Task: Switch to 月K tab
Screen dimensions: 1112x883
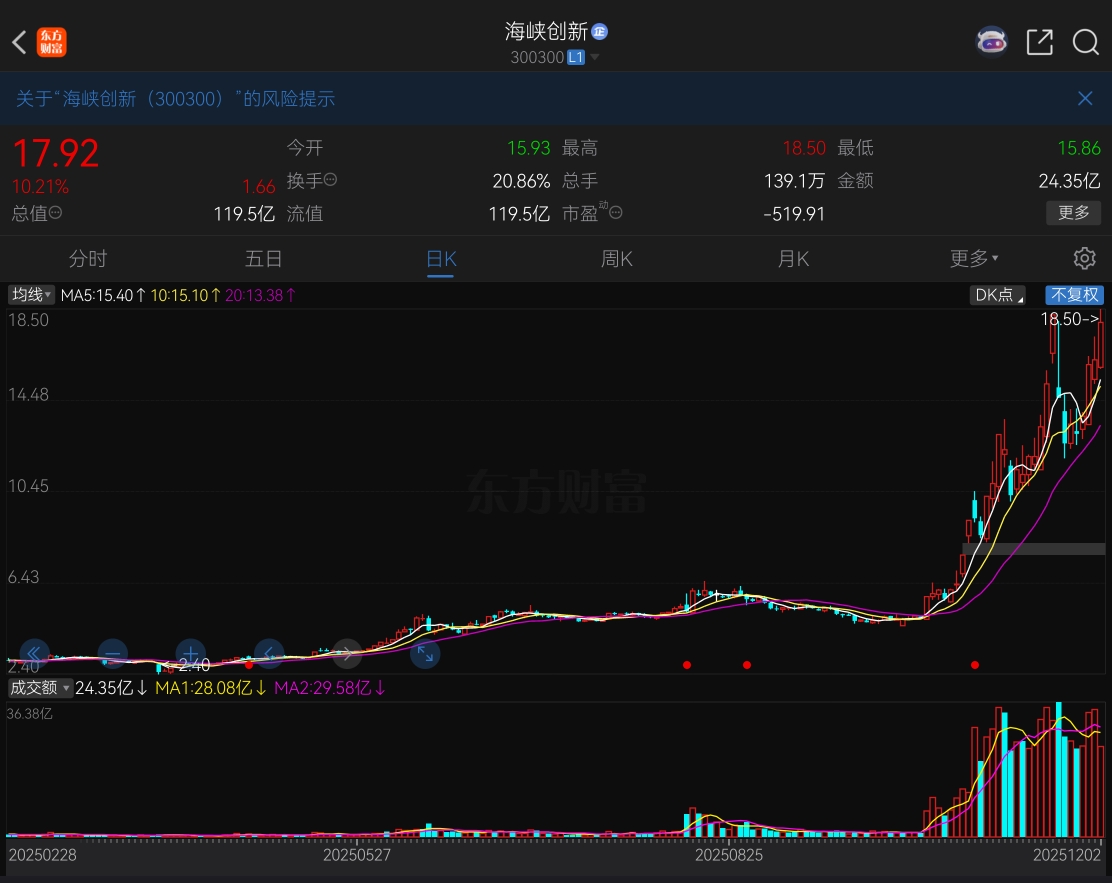Action: 793,258
